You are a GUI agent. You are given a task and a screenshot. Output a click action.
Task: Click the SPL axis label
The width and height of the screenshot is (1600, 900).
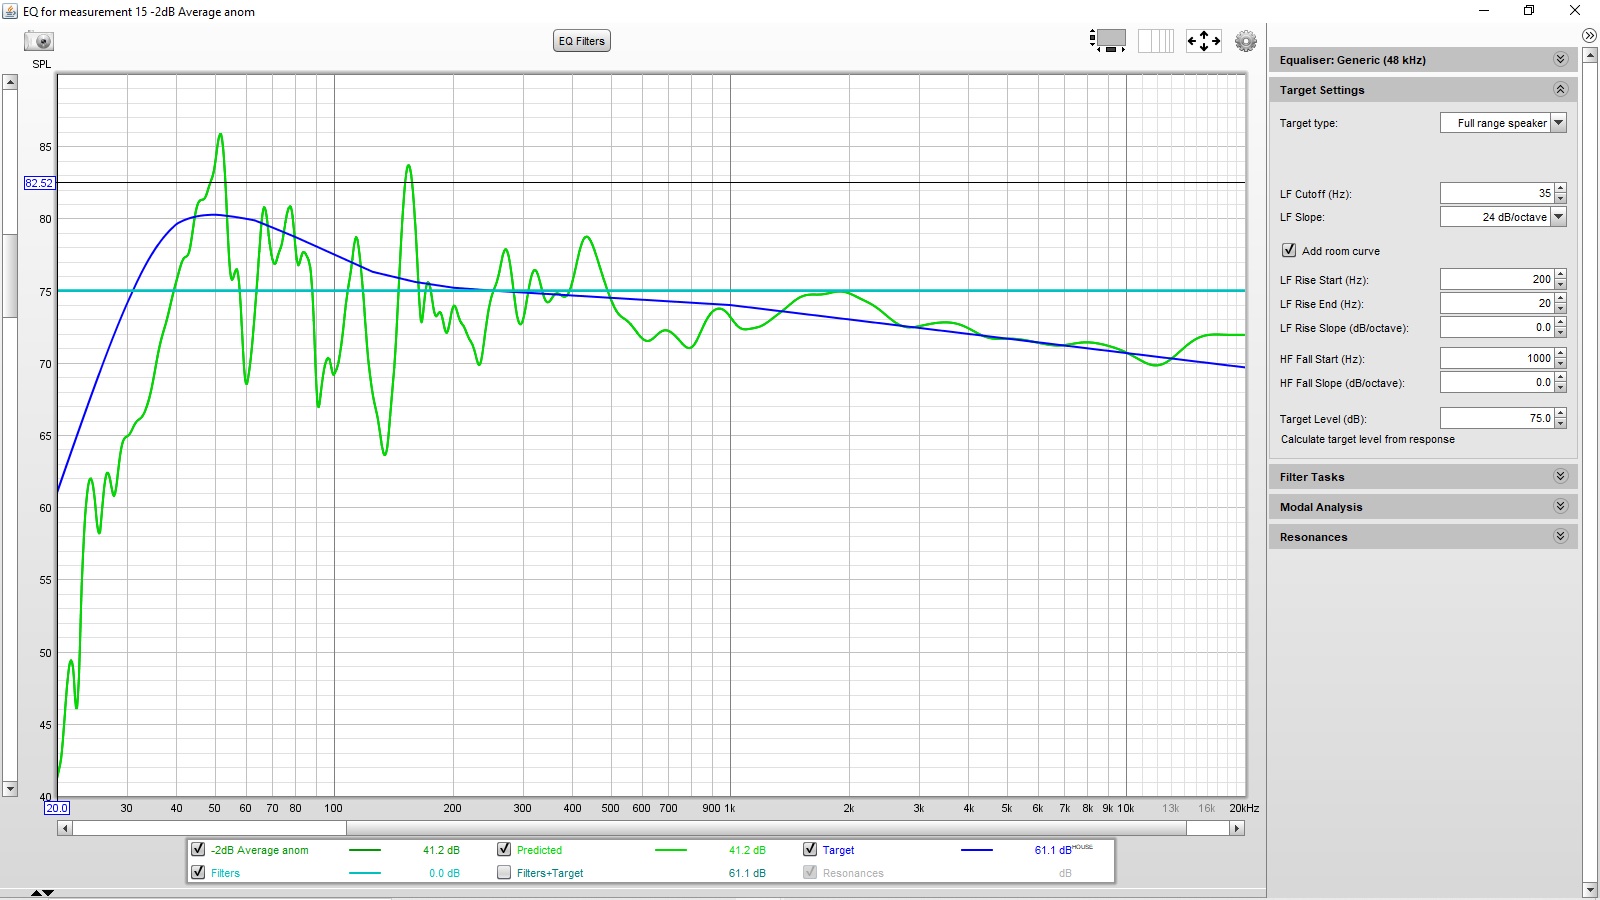(41, 64)
